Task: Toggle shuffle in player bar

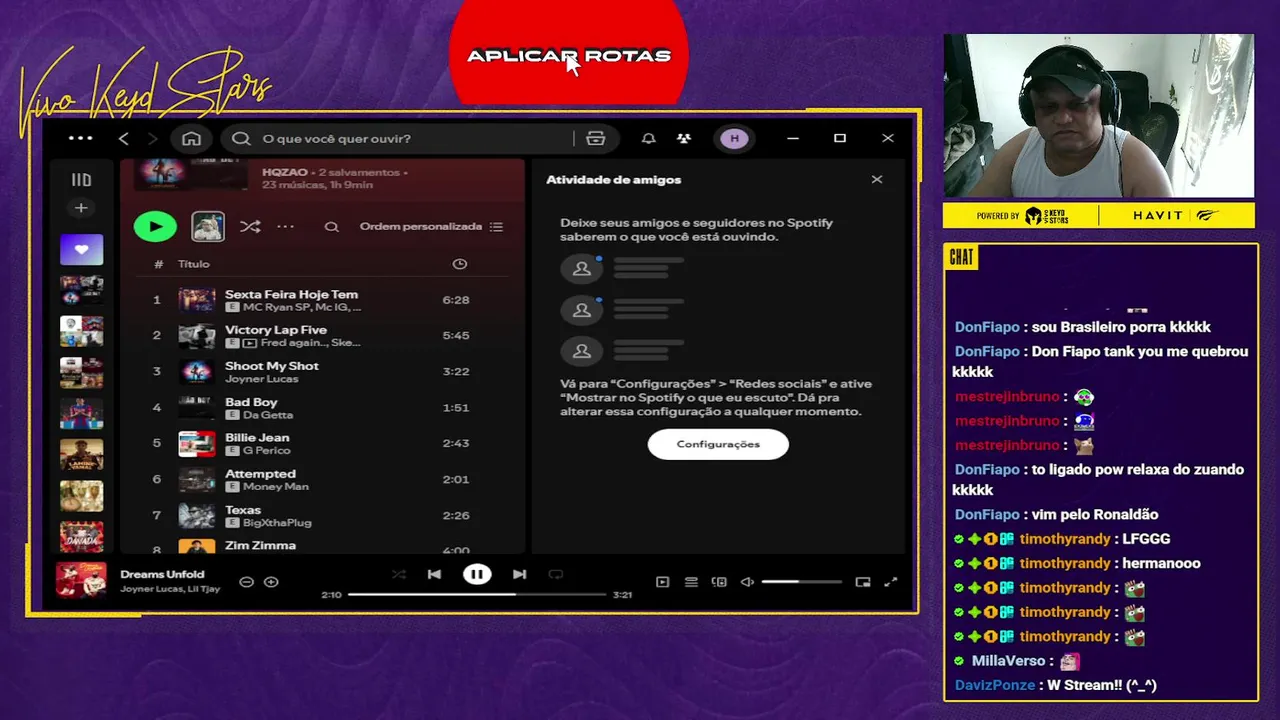Action: click(x=399, y=574)
